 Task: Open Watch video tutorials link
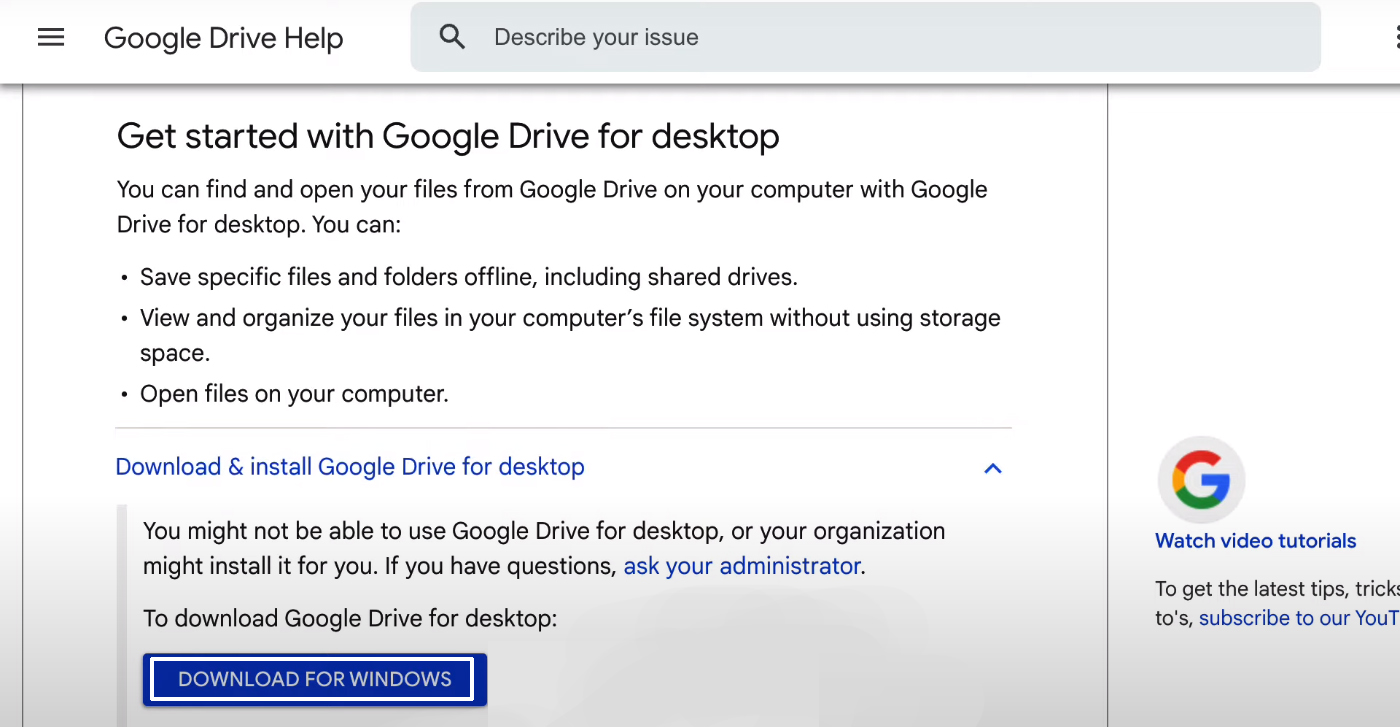[x=1256, y=541]
